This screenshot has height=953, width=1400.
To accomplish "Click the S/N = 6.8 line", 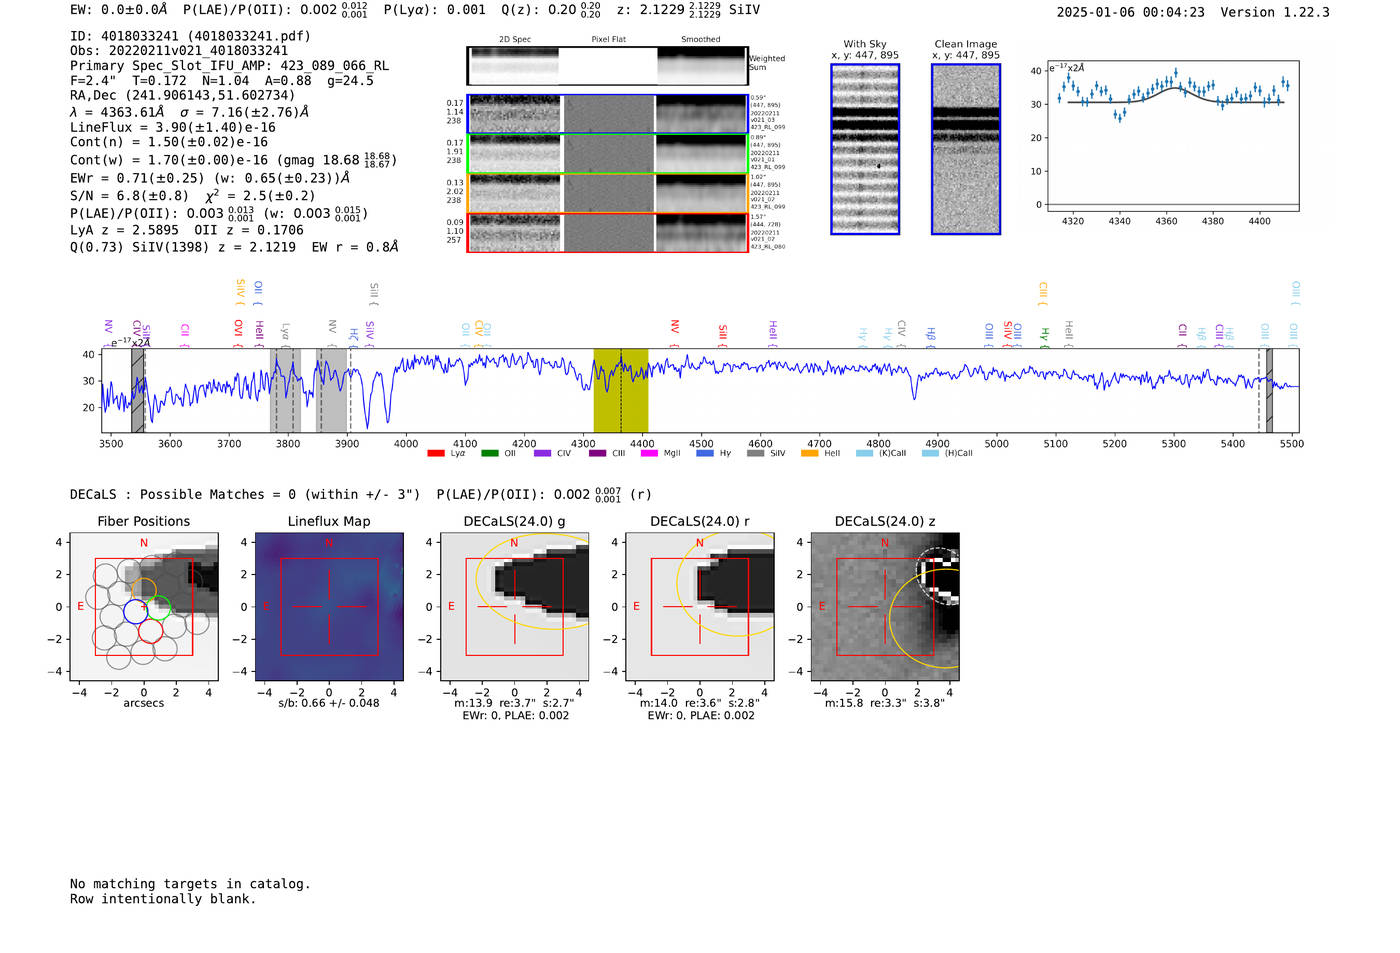I will point(193,195).
